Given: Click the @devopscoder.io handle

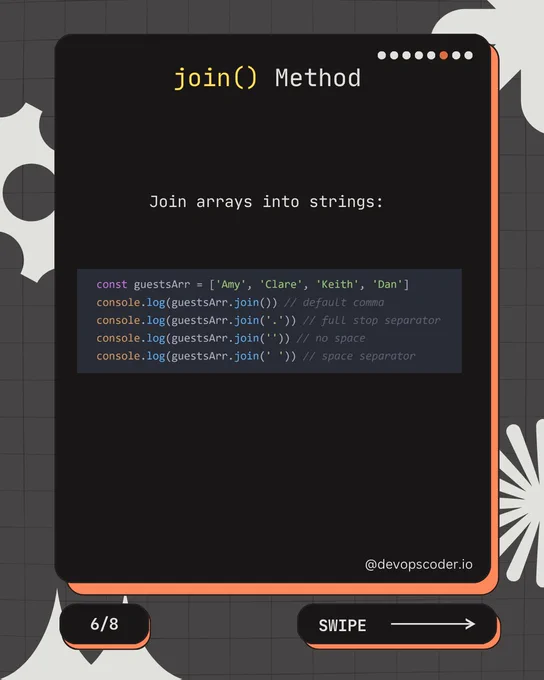Looking at the screenshot, I should point(419,564).
